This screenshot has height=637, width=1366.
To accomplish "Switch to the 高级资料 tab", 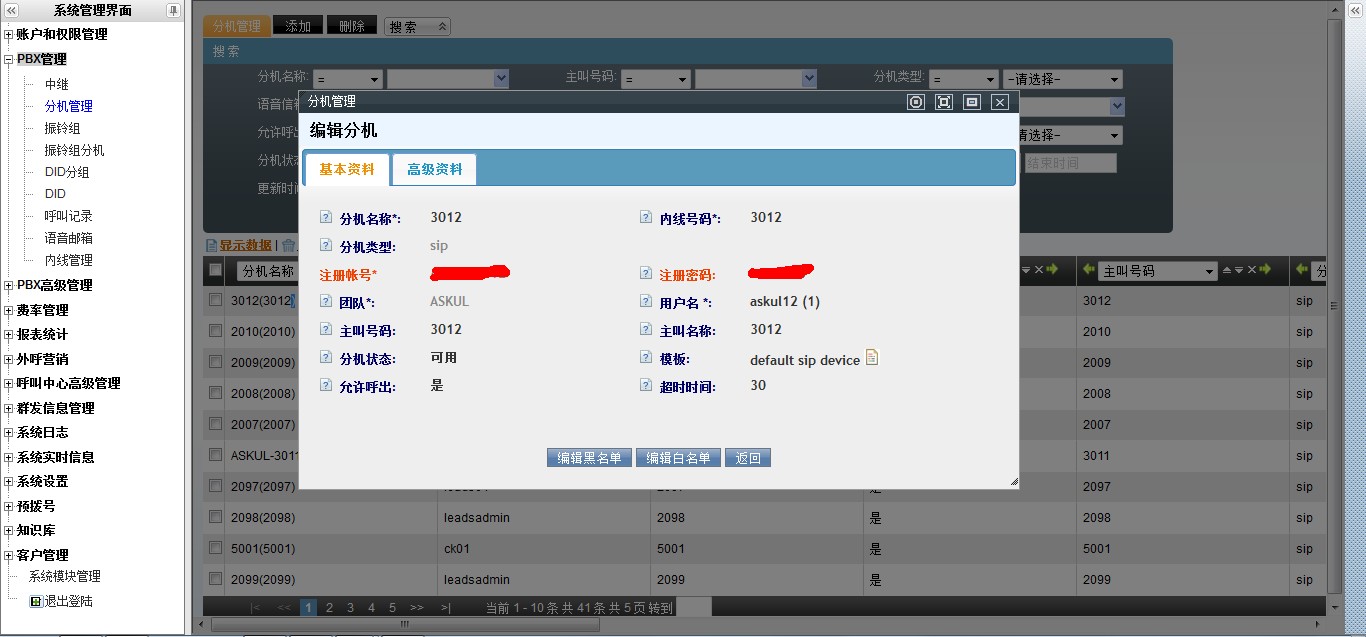I will [x=434, y=170].
